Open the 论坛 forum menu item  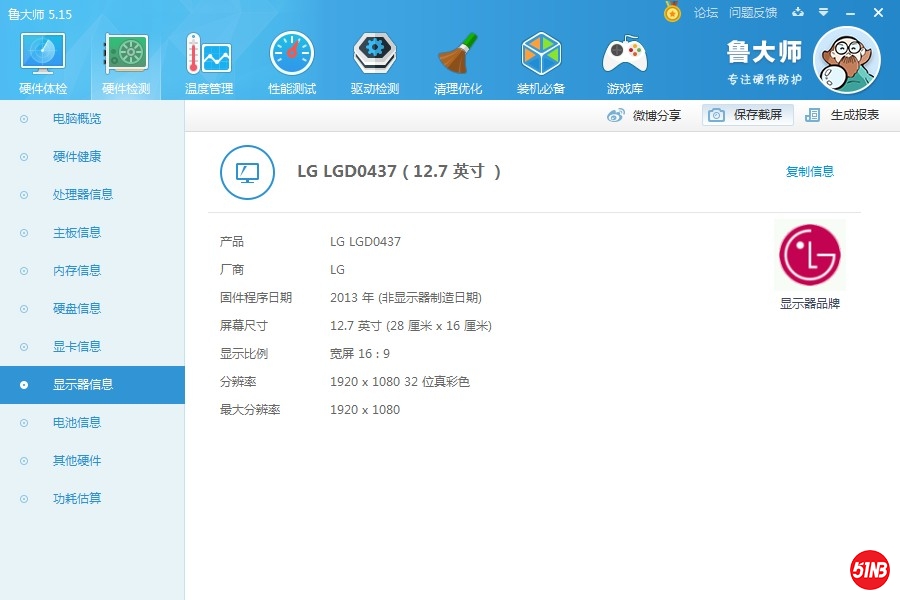coord(705,13)
